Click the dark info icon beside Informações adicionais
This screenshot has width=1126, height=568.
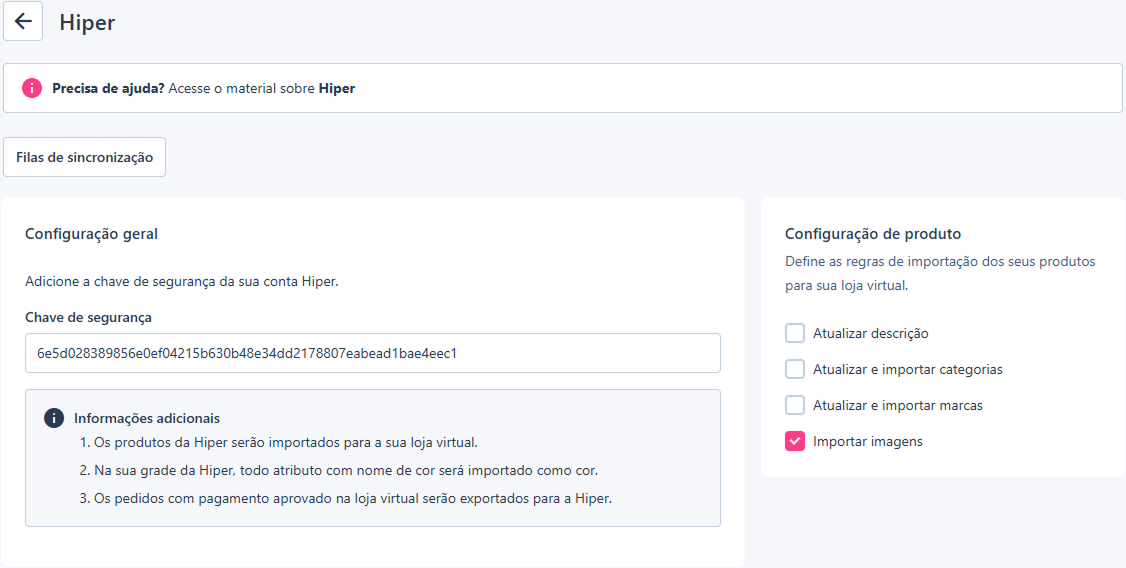54,418
